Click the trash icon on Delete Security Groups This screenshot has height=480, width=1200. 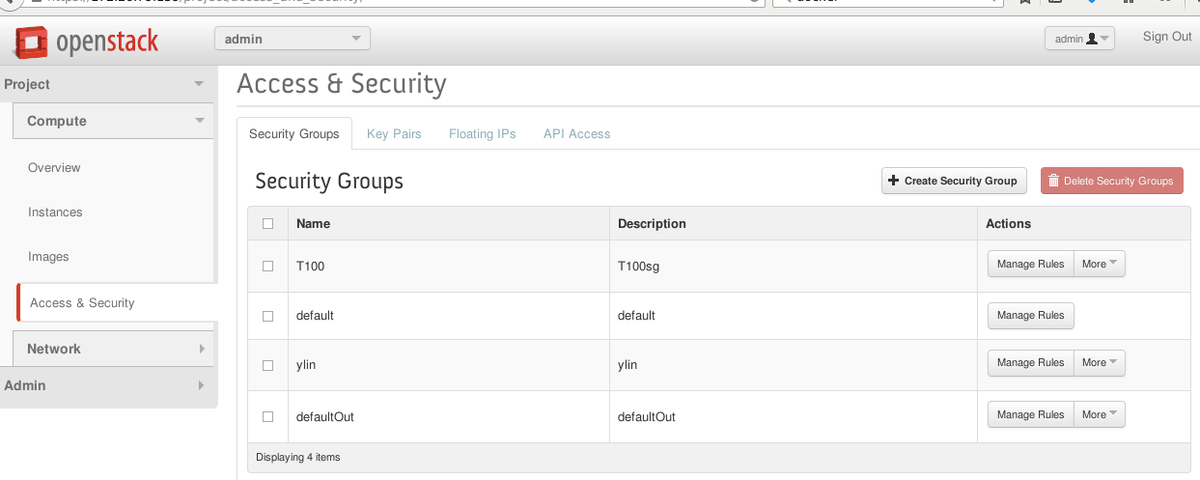(1054, 181)
